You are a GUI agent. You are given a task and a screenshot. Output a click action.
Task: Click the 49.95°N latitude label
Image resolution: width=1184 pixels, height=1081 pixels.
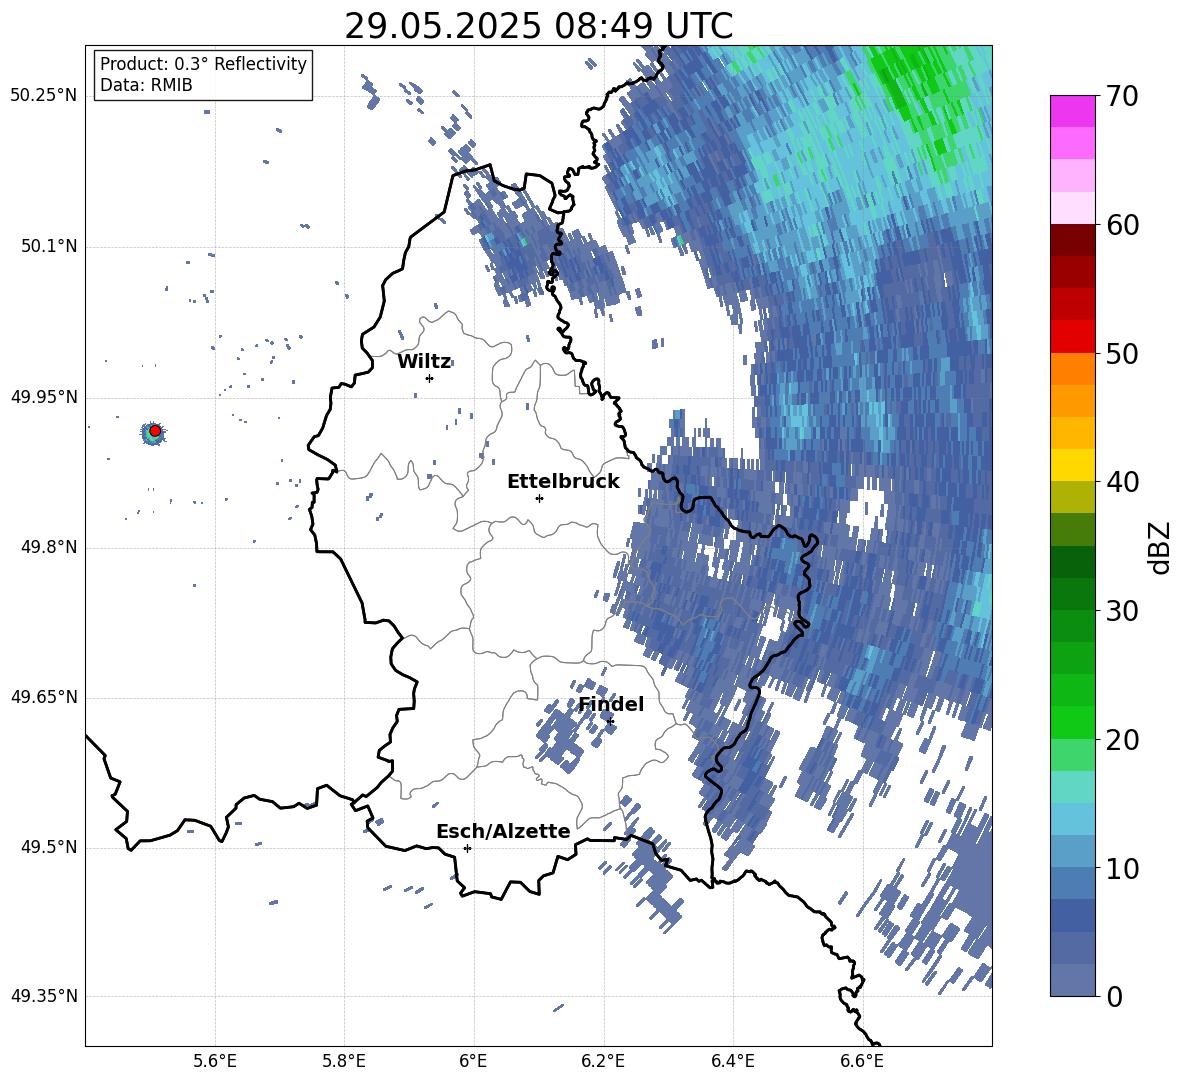tap(44, 397)
